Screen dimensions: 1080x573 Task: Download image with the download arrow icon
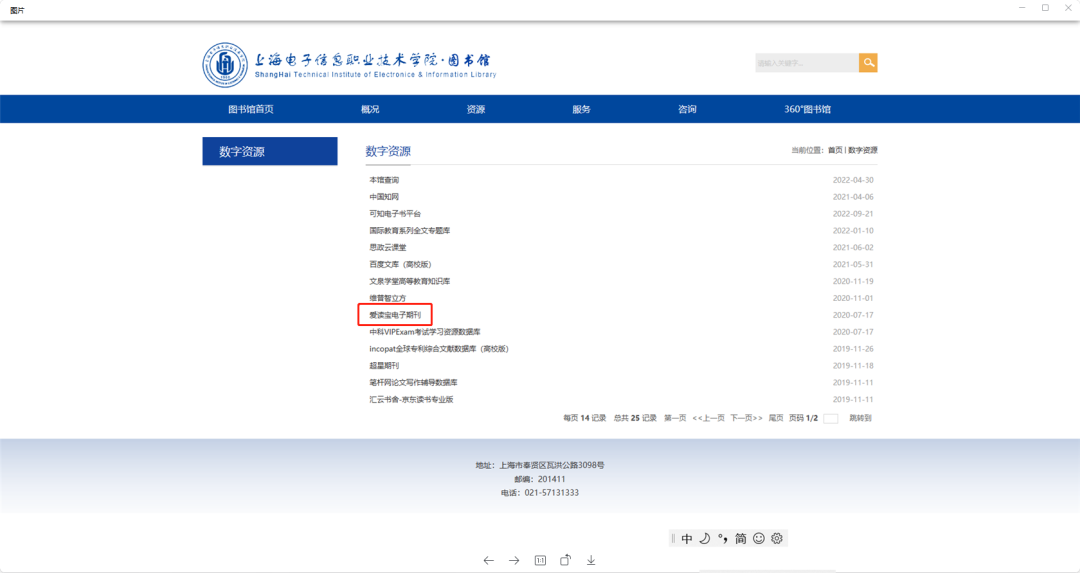591,561
